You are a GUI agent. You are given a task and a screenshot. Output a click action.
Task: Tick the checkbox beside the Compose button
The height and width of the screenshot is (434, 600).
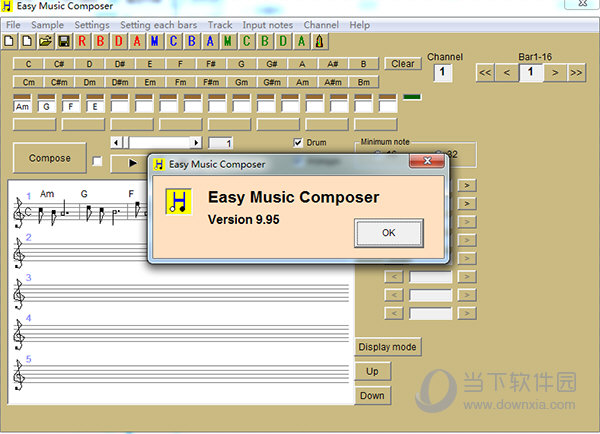tap(98, 161)
